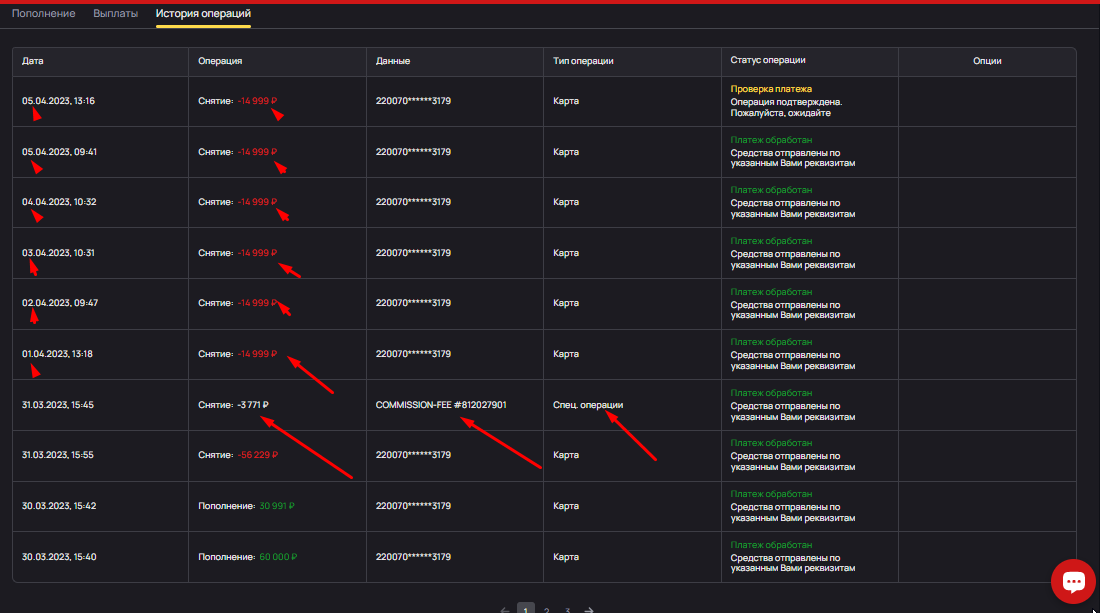The width and height of the screenshot is (1100, 613).
Task: Jump to page 3 of history
Action: click(567, 609)
